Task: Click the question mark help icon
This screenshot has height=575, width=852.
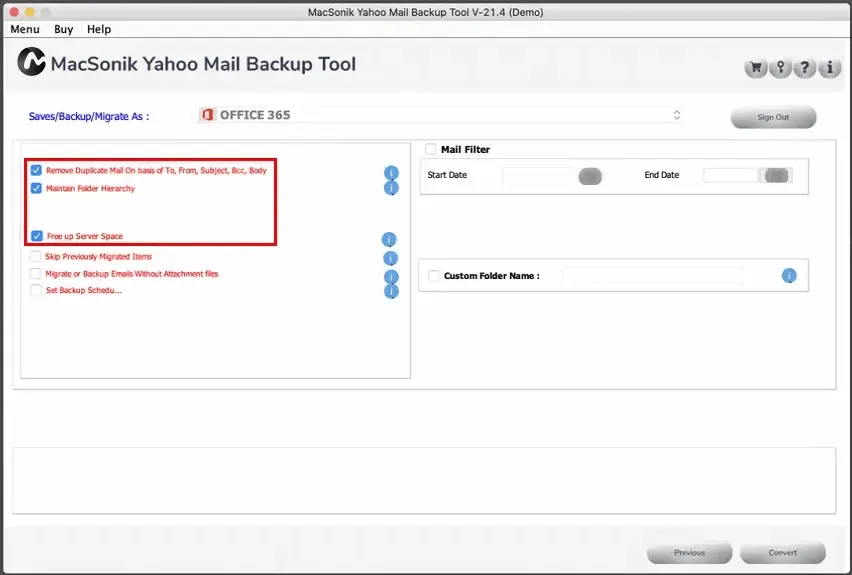Action: tap(805, 68)
